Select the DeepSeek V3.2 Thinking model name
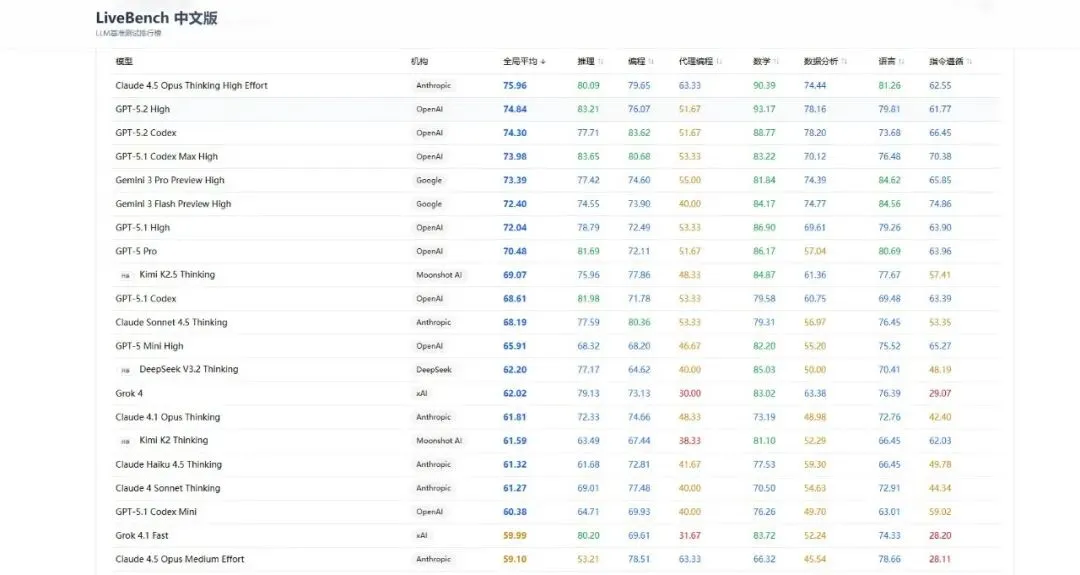 (189, 369)
